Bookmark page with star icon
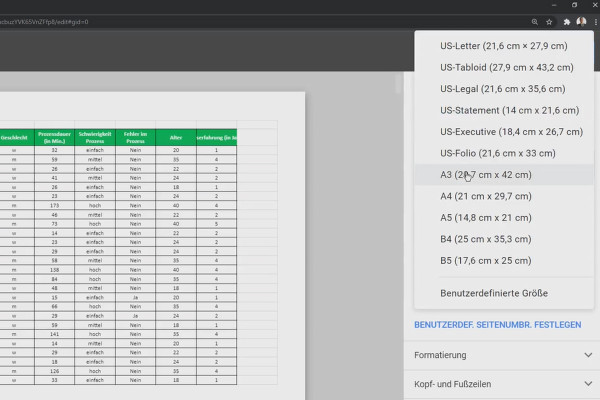 tap(549, 22)
